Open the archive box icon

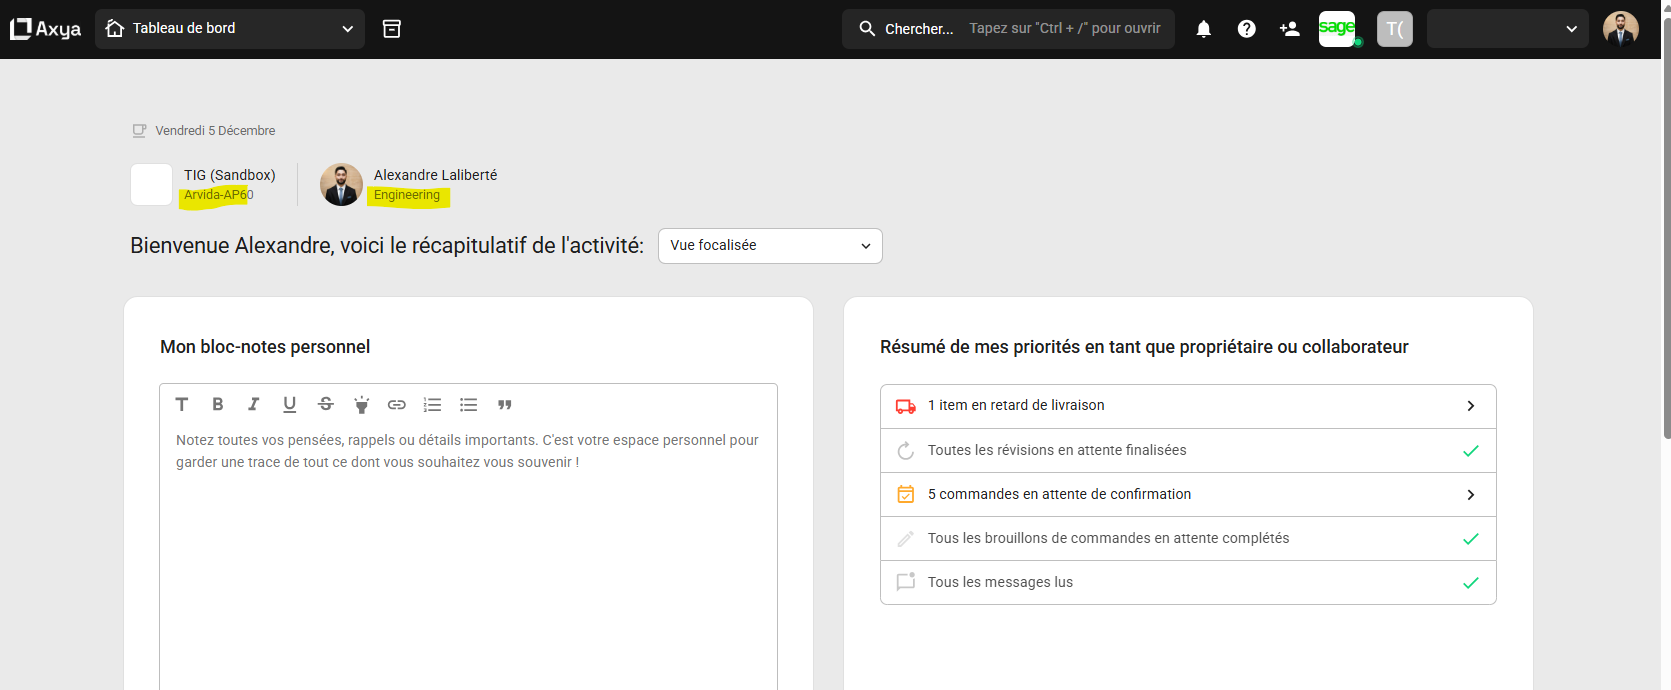pos(392,29)
